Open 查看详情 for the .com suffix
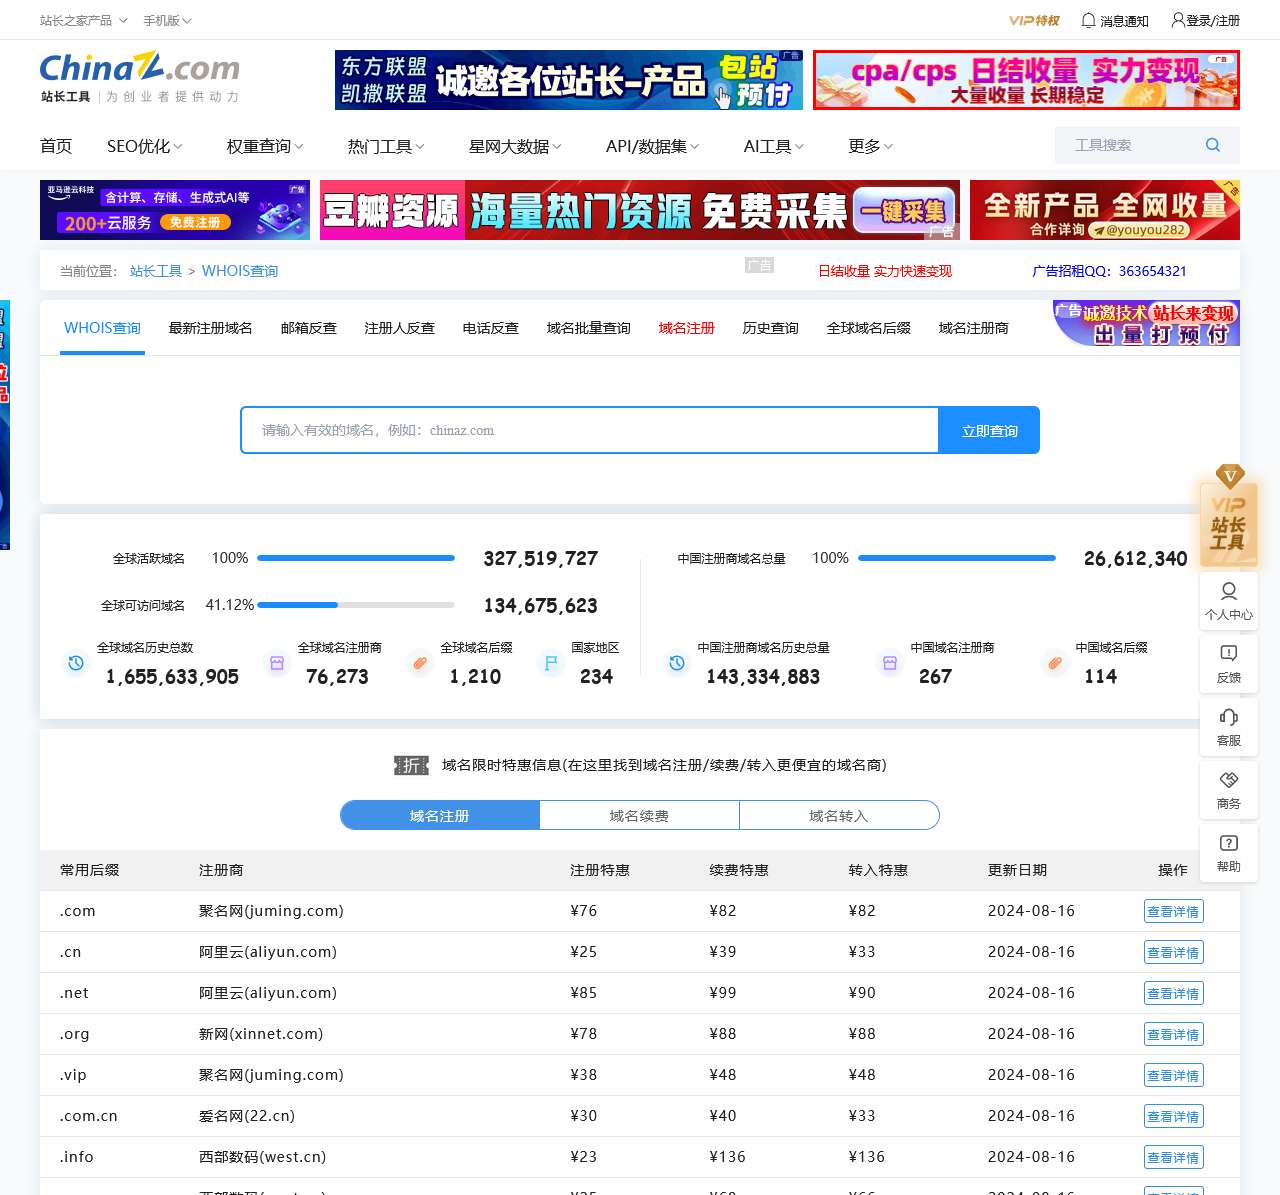1280x1195 pixels. pos(1173,911)
